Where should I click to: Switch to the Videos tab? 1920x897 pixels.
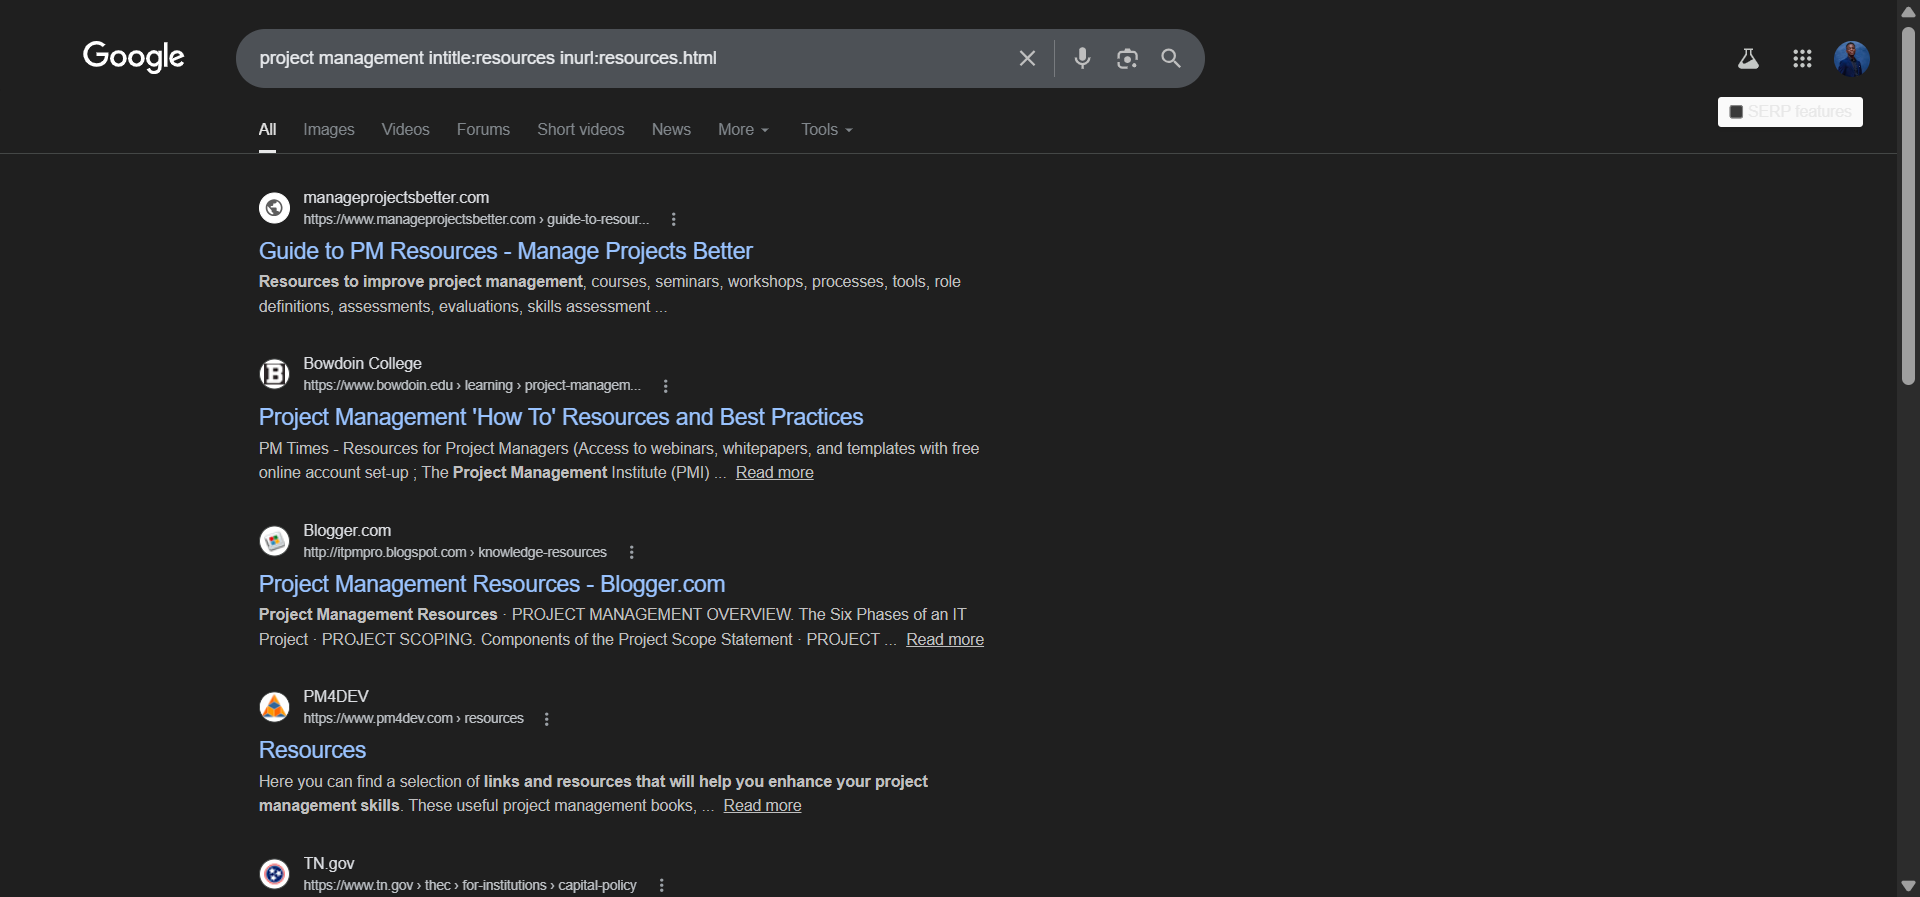[405, 130]
